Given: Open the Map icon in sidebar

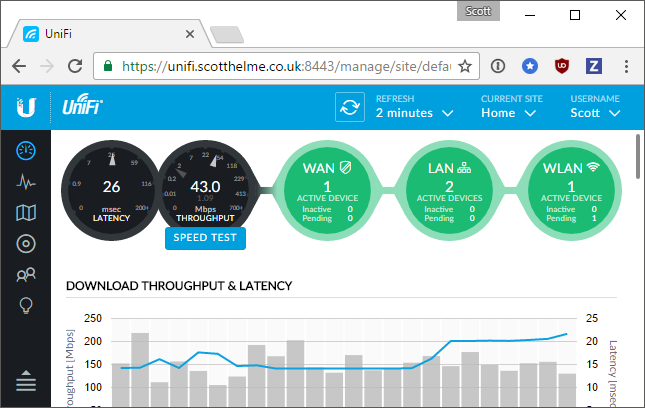Looking at the screenshot, I should click(26, 213).
